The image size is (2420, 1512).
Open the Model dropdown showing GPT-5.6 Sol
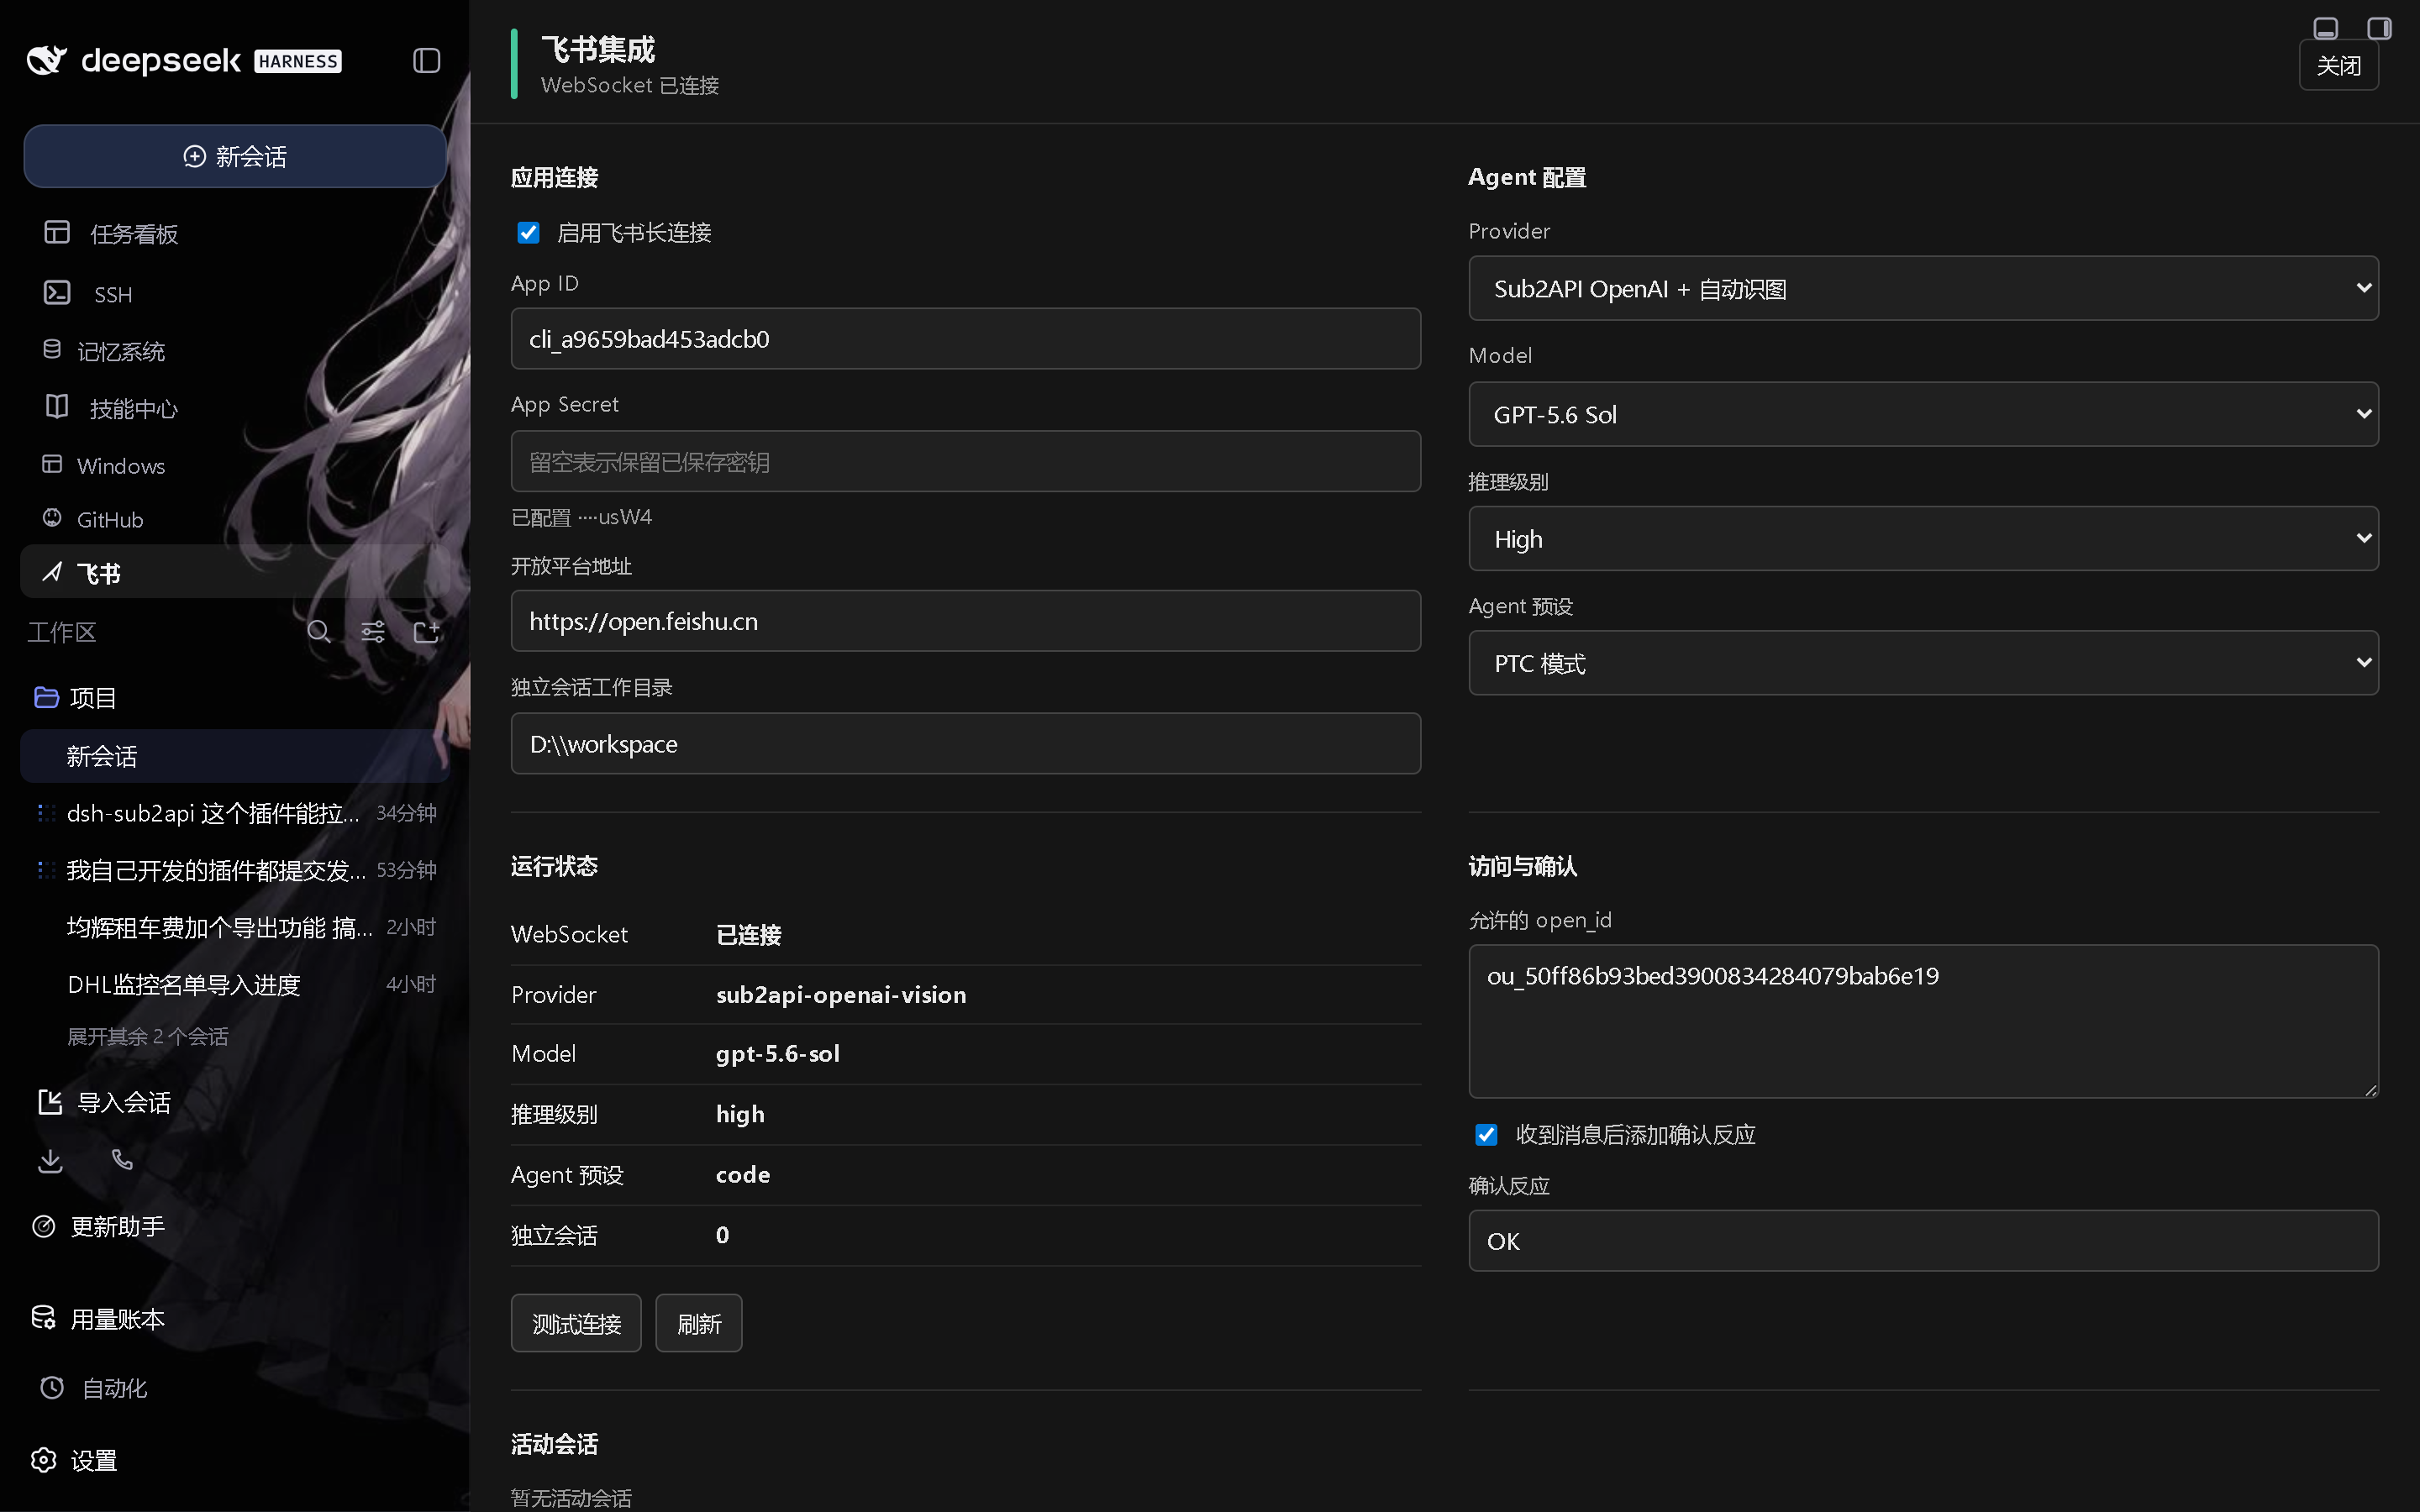pyautogui.click(x=1923, y=414)
